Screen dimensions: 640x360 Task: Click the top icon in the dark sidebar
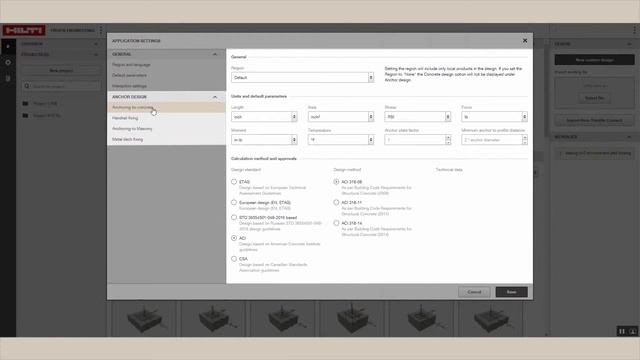pos(8,47)
